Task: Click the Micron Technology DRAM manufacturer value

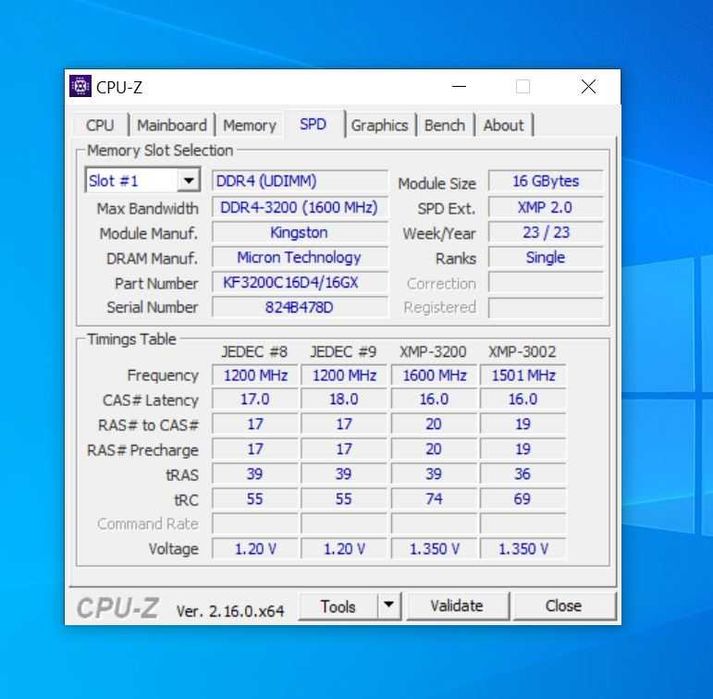Action: coord(300,257)
